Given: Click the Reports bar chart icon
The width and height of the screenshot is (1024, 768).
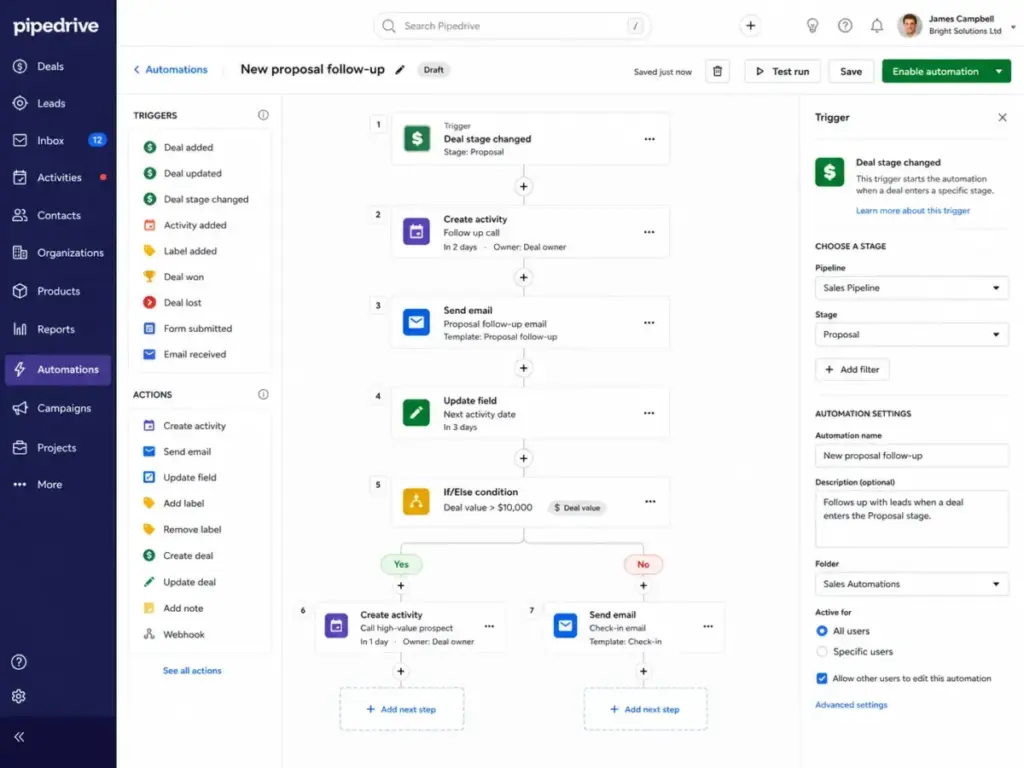Looking at the screenshot, I should pyautogui.click(x=20, y=329).
